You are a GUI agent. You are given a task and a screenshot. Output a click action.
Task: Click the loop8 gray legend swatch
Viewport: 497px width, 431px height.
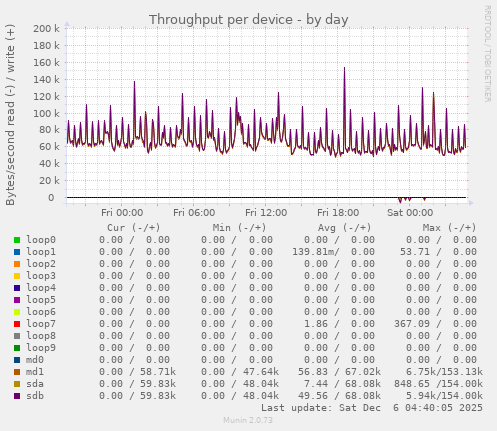click(x=17, y=336)
